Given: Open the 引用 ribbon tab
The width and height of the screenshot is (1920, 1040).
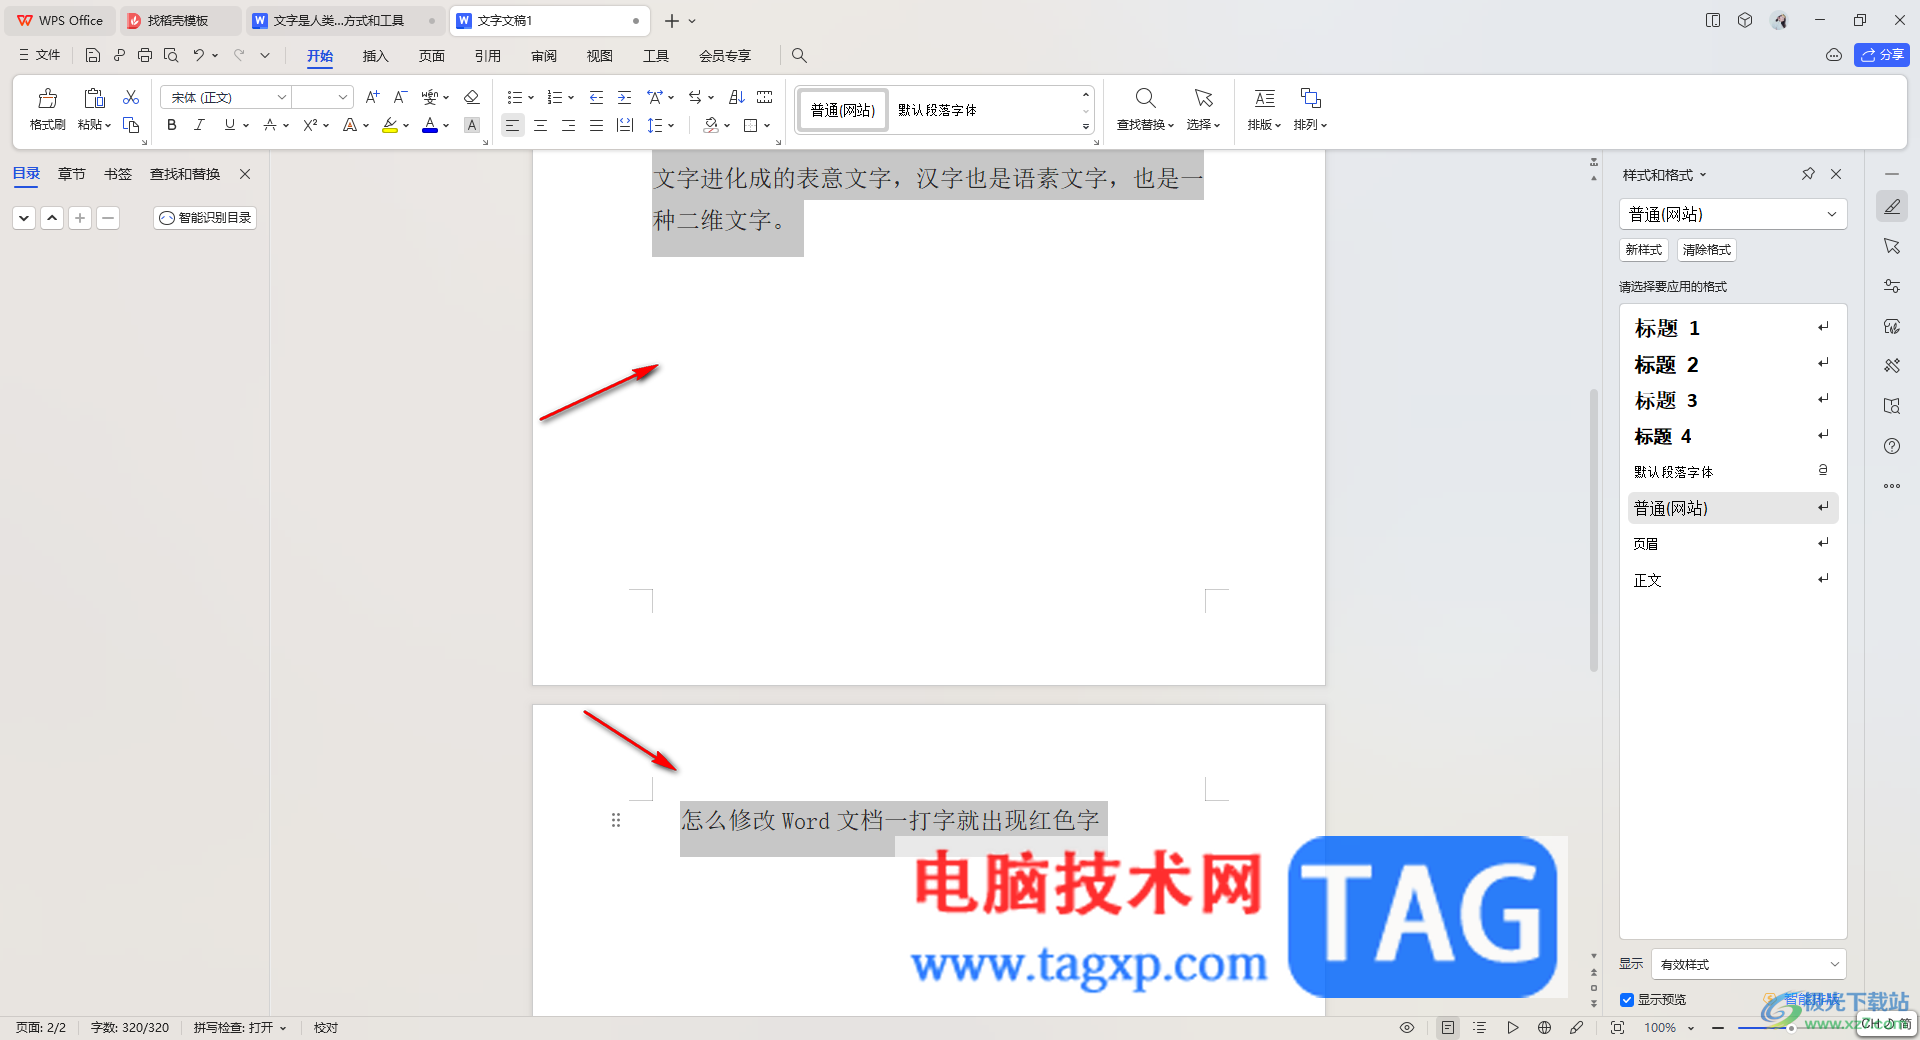Looking at the screenshot, I should point(487,56).
